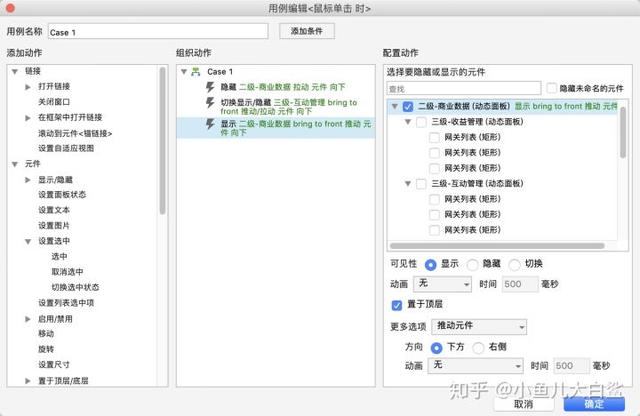The height and width of the screenshot is (416, 640).
Task: Select the 旋转 action
Action: (46, 349)
